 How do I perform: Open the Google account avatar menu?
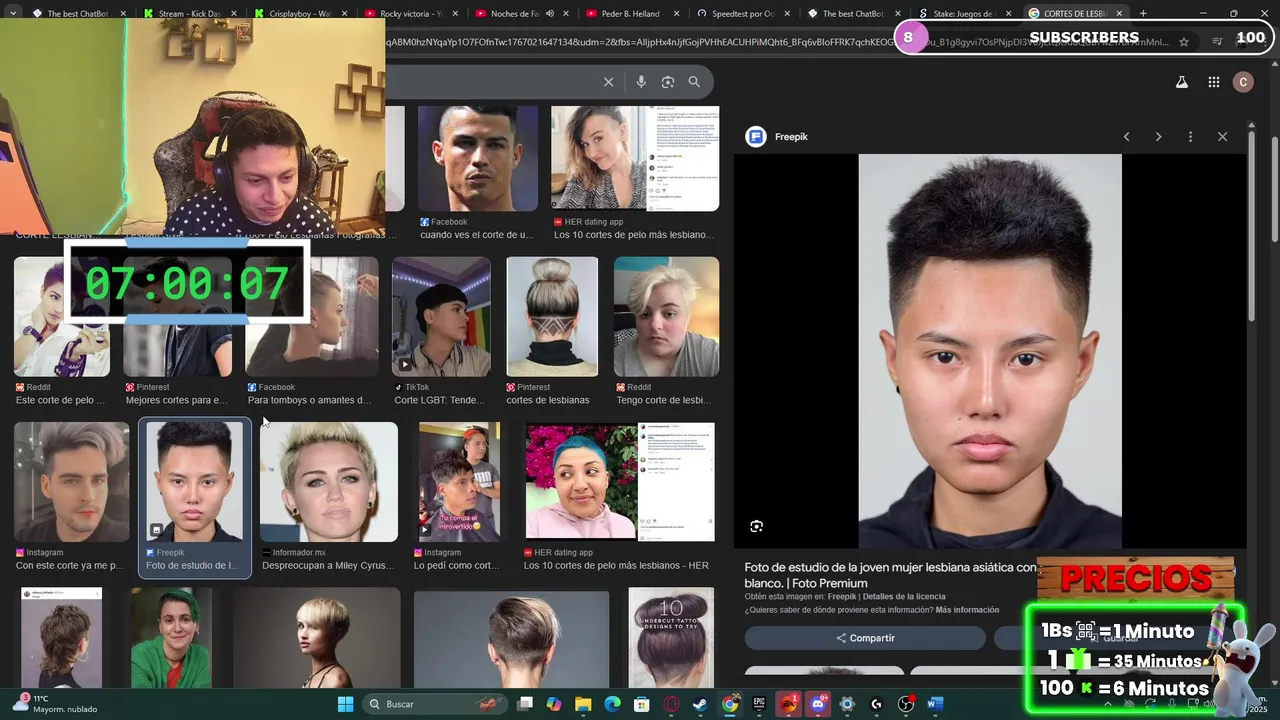(x=1243, y=82)
